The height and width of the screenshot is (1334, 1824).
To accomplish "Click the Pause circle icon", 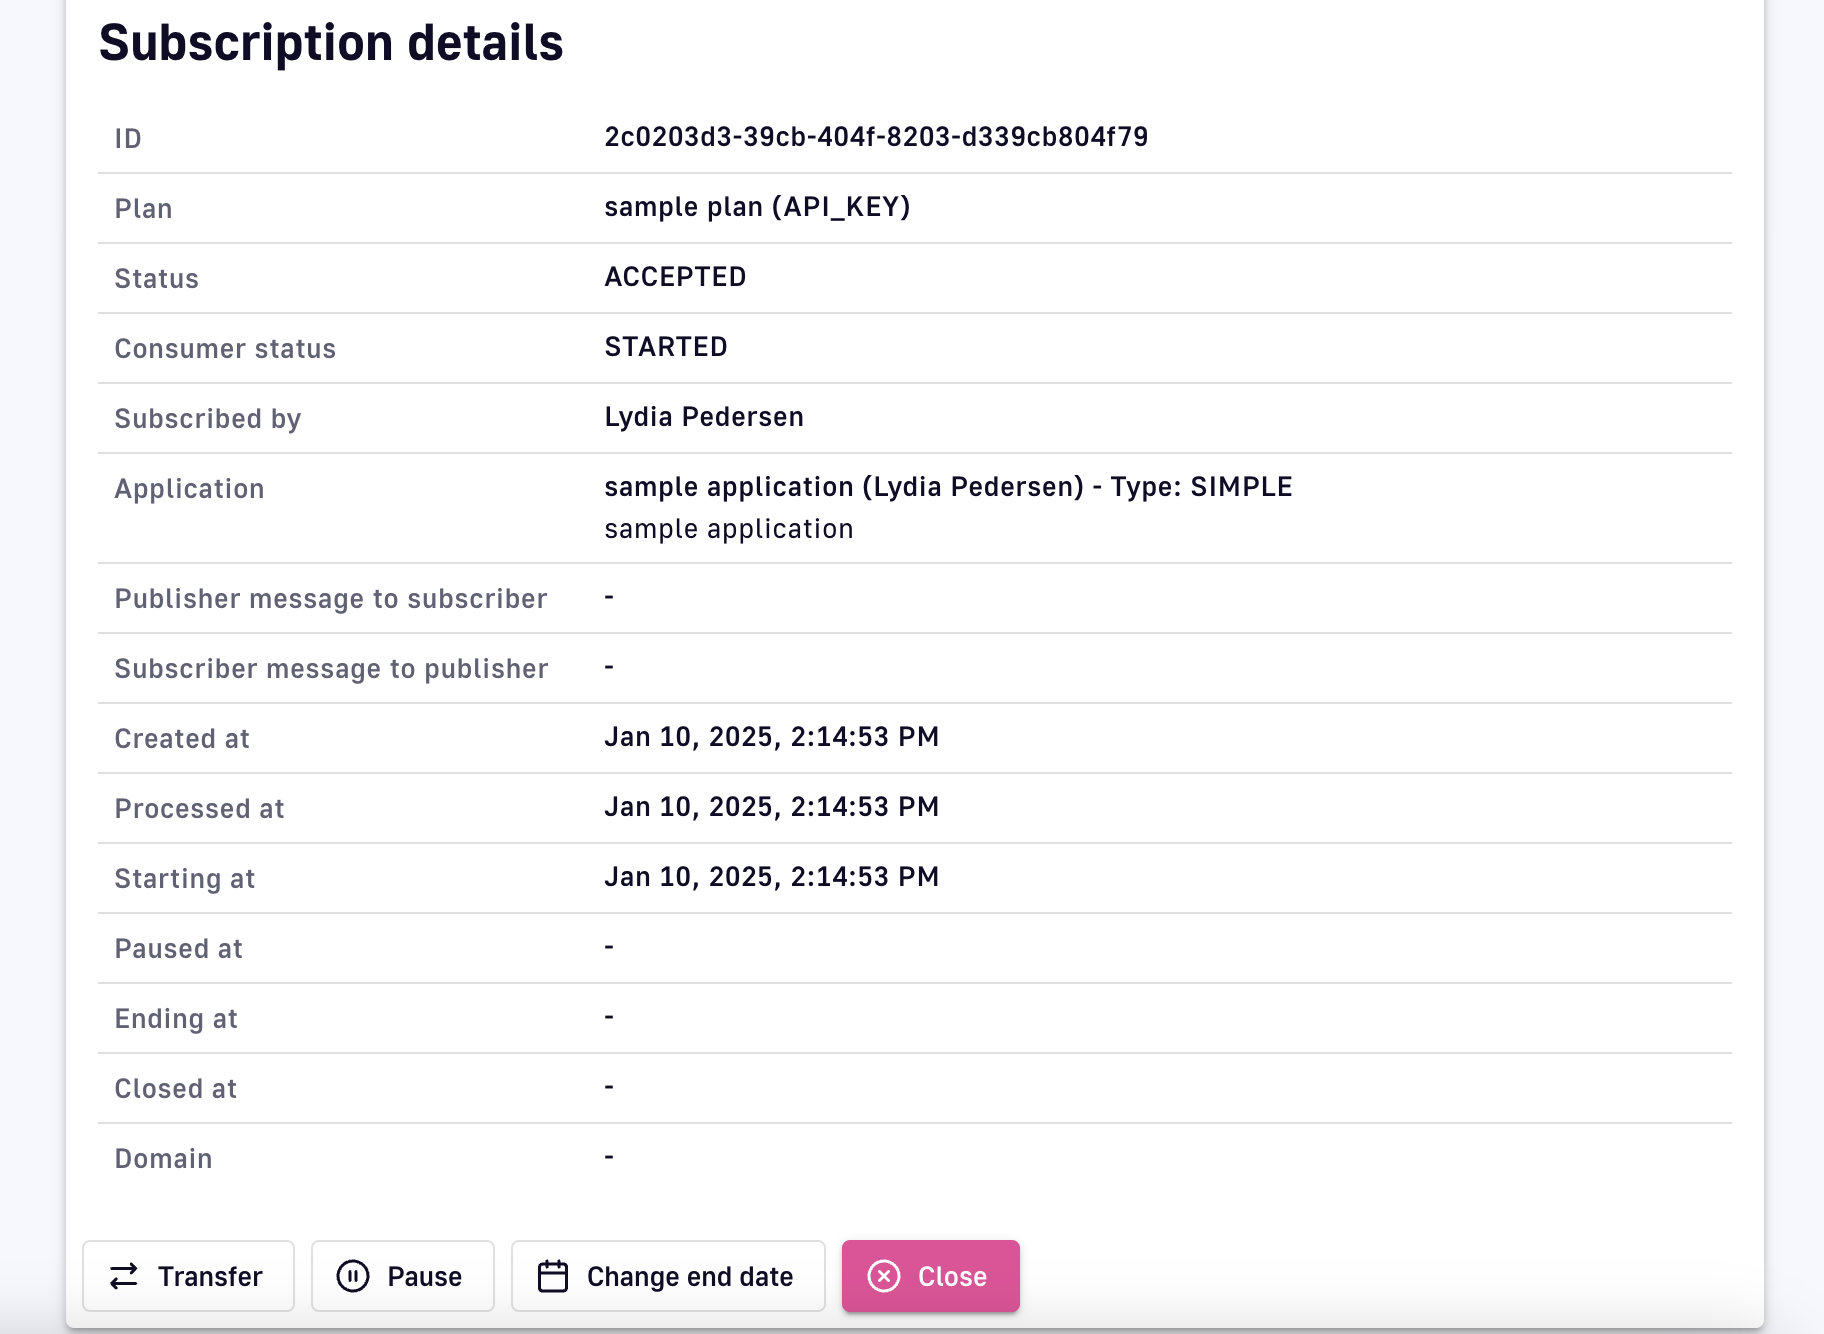I will pos(353,1276).
